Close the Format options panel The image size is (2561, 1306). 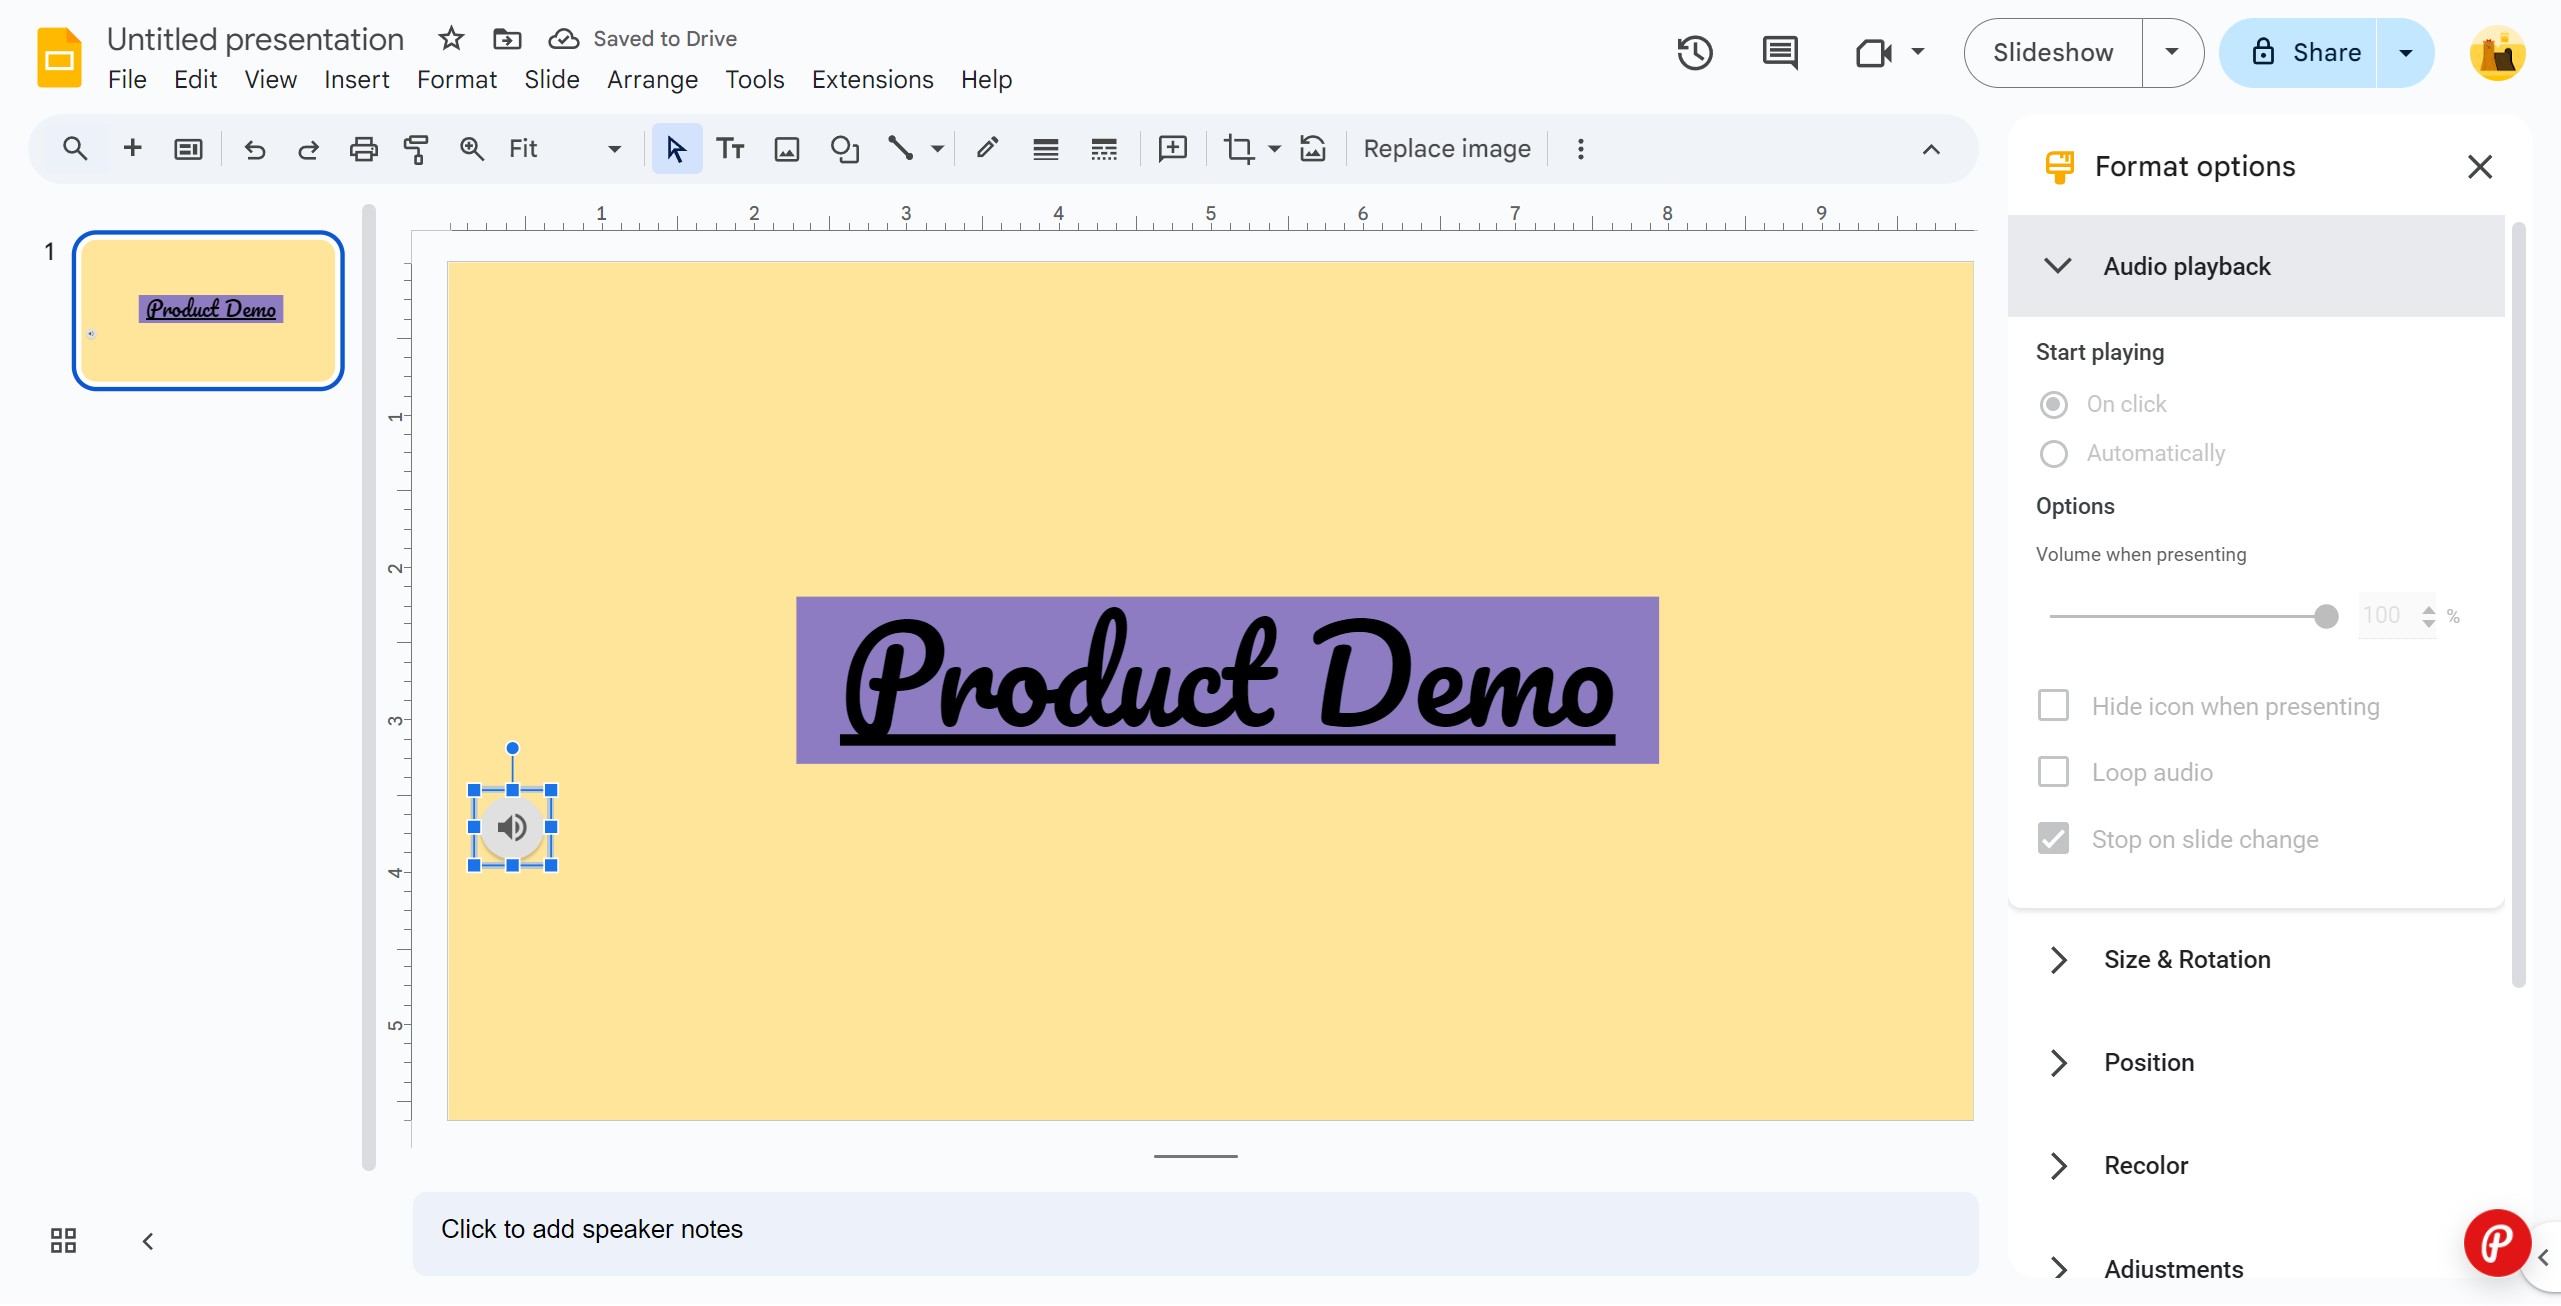2479,166
